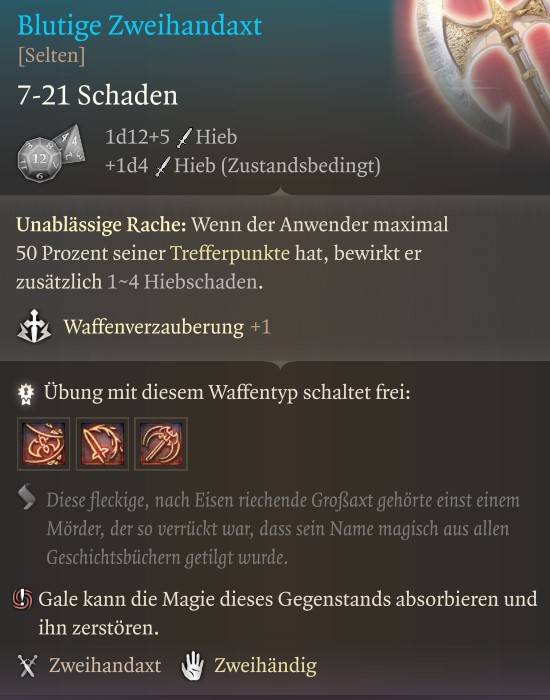Click the Unablässige Rache ability name
Viewport: 550px width, 700px height.
(101, 225)
